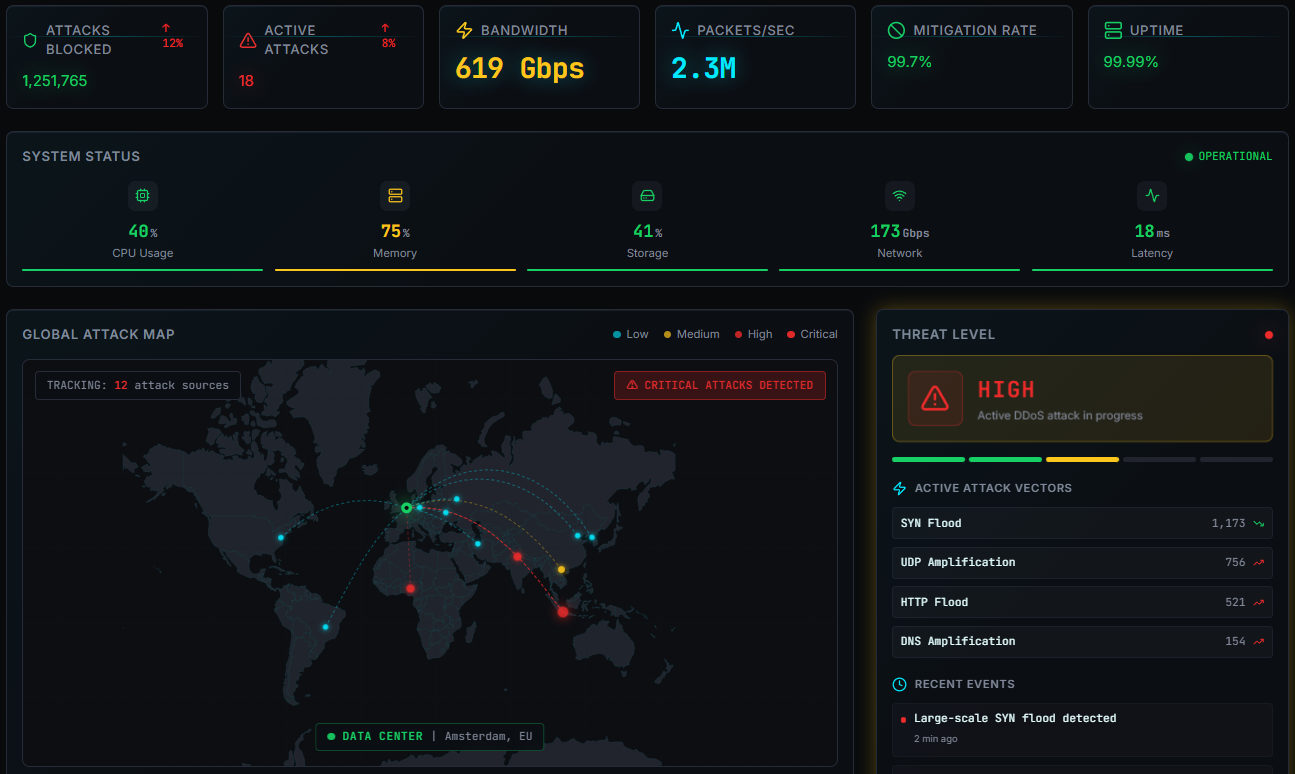The image size is (1295, 774).
Task: Click the CPU Usage chip icon
Action: coord(142,195)
